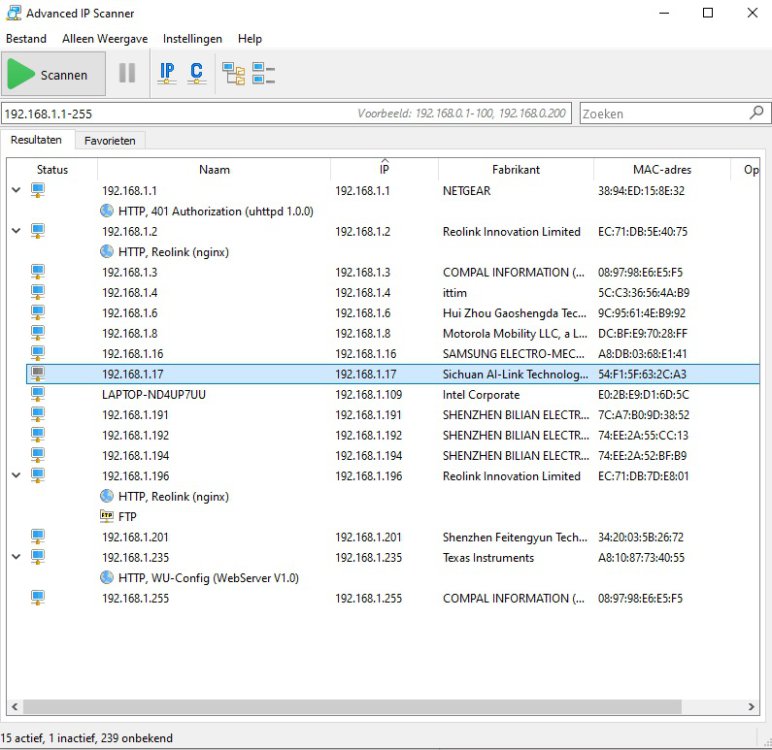772x750 pixels.
Task: Open the Bestand menu
Action: pos(26,39)
